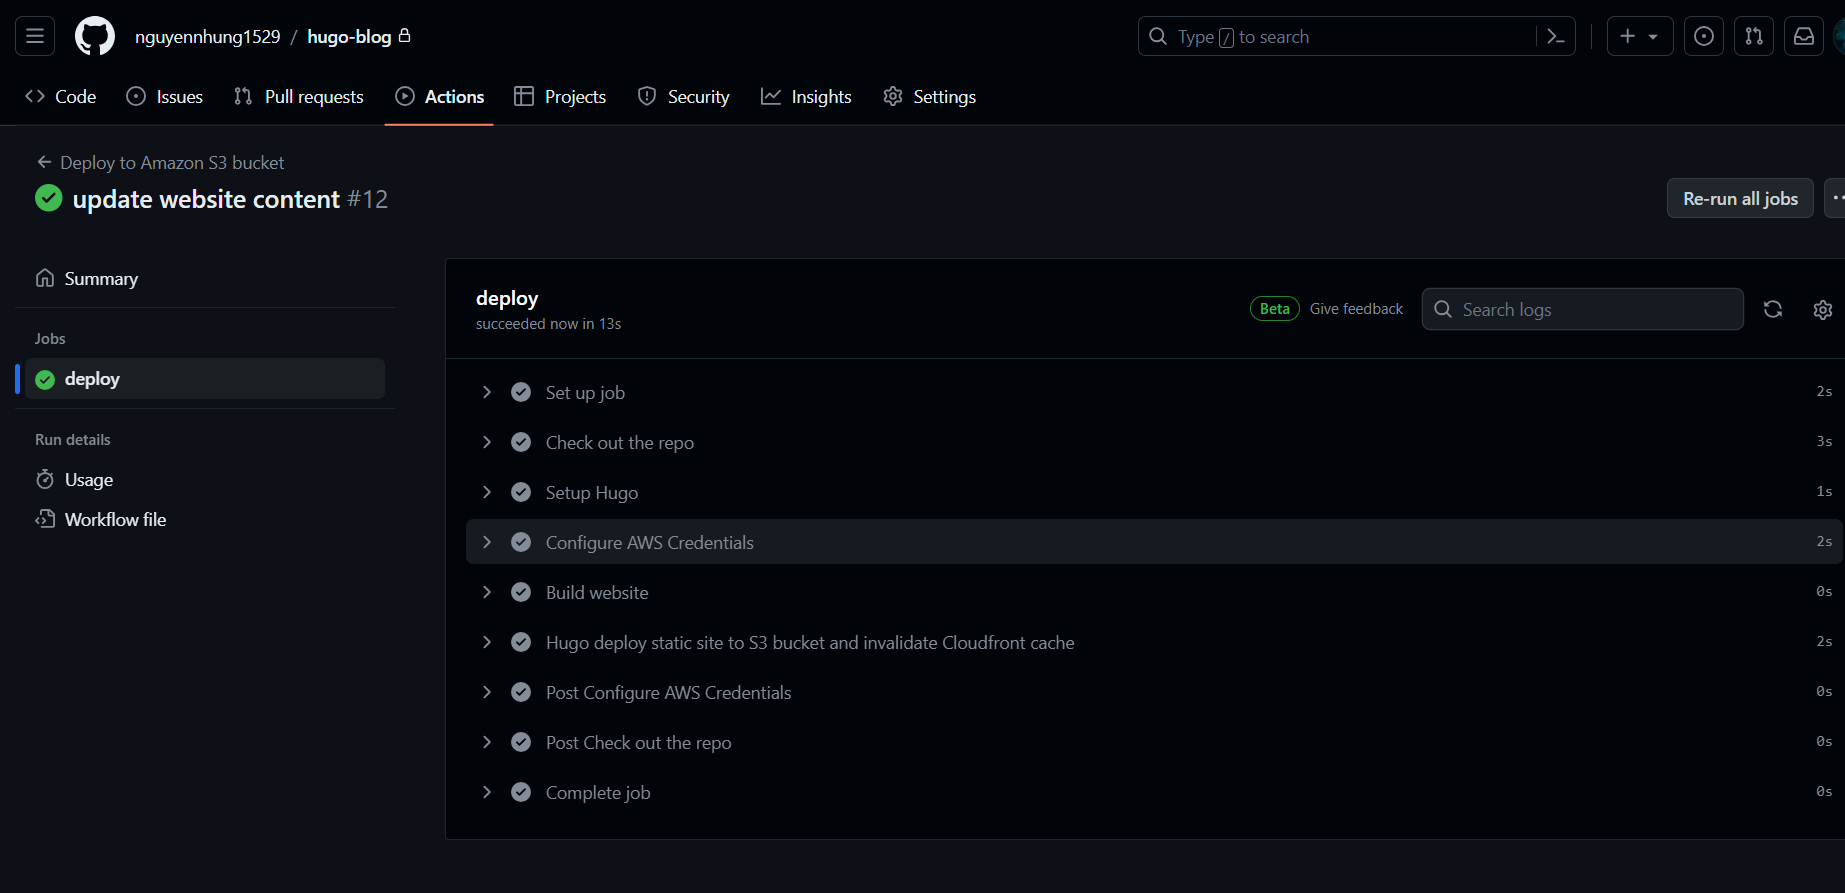The width and height of the screenshot is (1845, 893).
Task: Go back to Deploy to Amazon S3 bucket workflow
Action: pyautogui.click(x=161, y=162)
